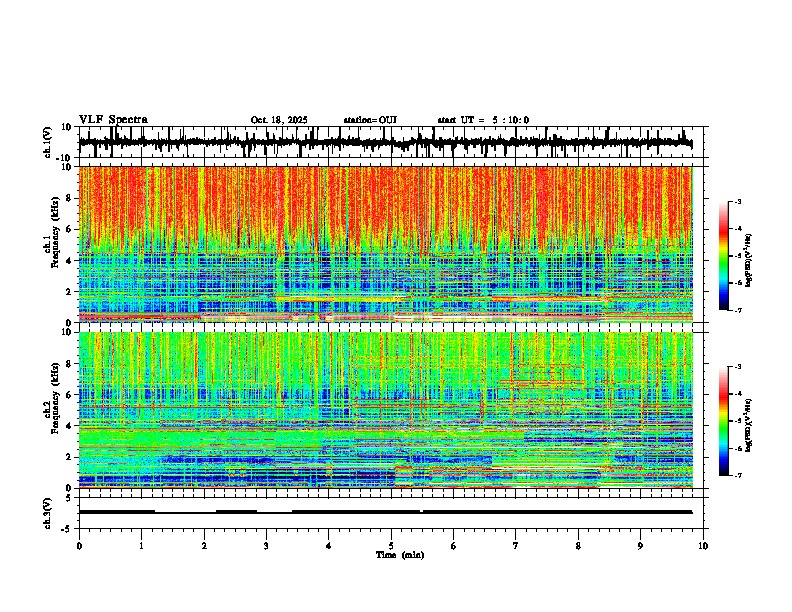Image resolution: width=792 pixels, height=612 pixels.
Task: Select the "start UT = 5:10:0" text
Action: click(x=483, y=120)
